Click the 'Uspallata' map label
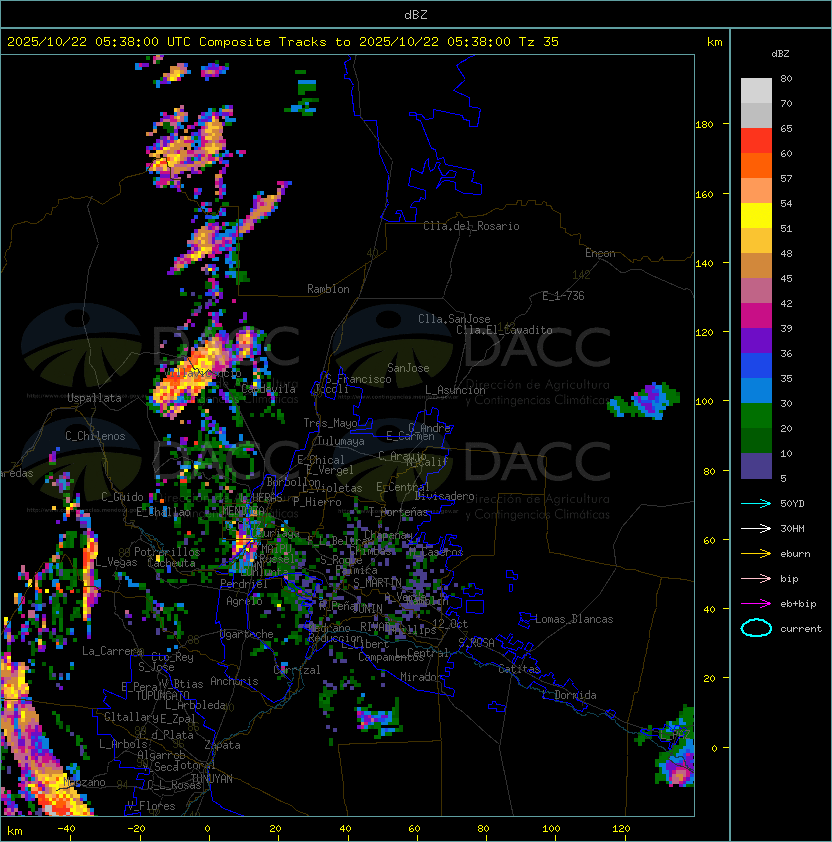832x842 pixels. tap(94, 398)
